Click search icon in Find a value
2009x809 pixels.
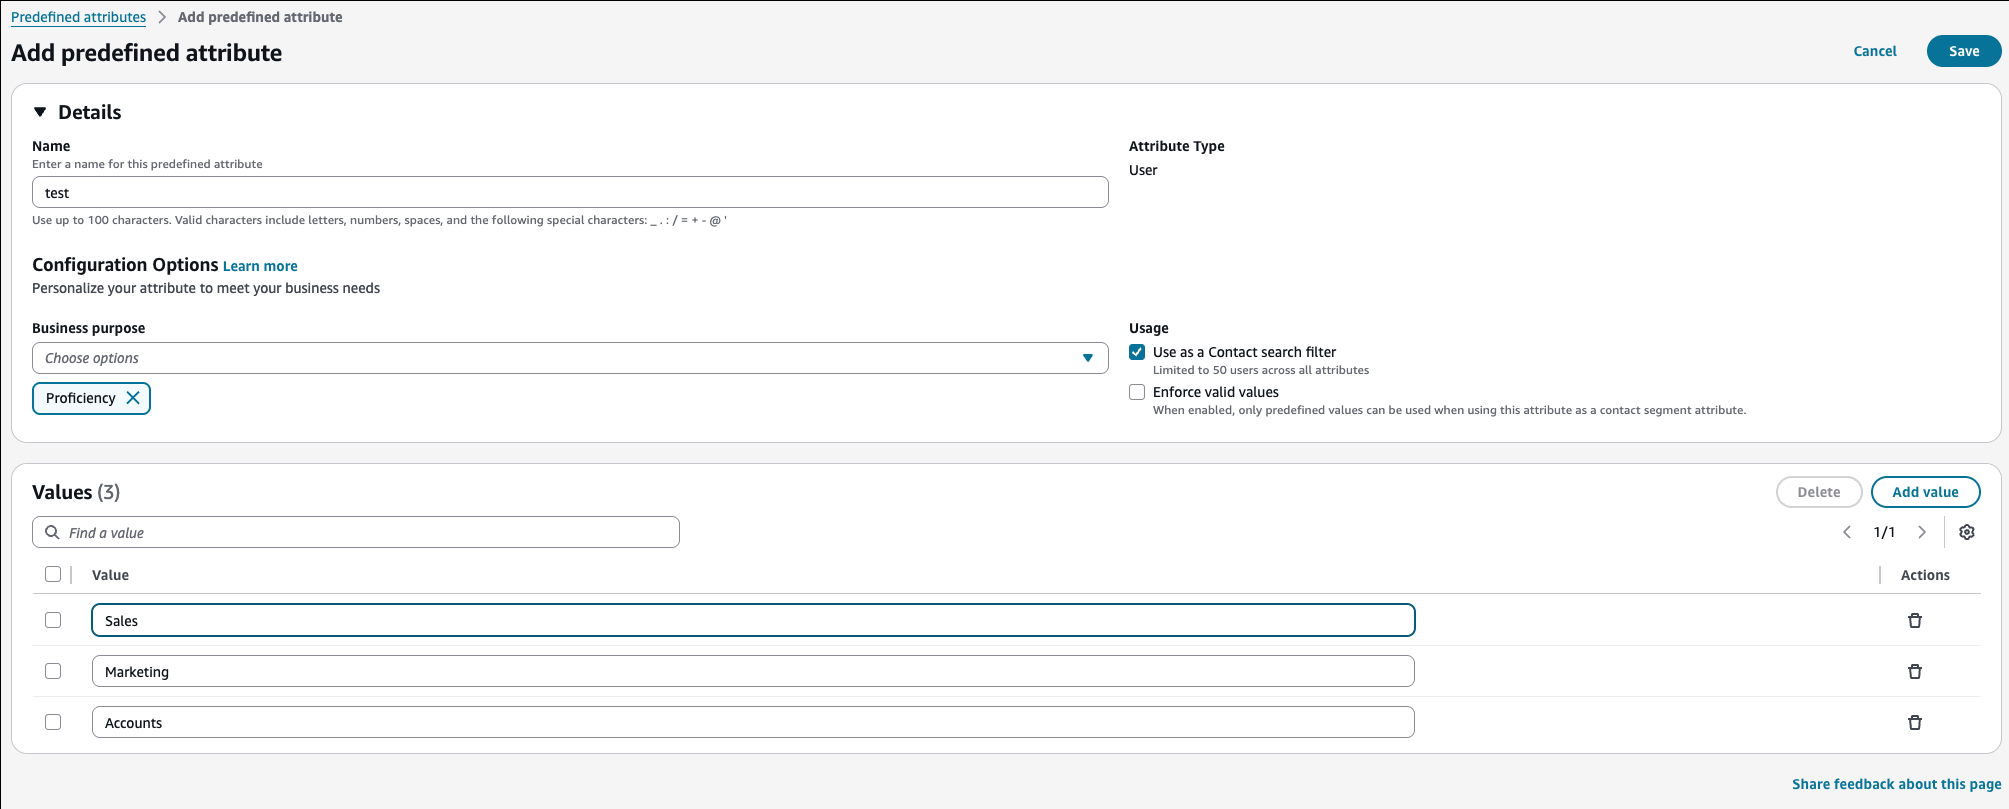tap(52, 532)
